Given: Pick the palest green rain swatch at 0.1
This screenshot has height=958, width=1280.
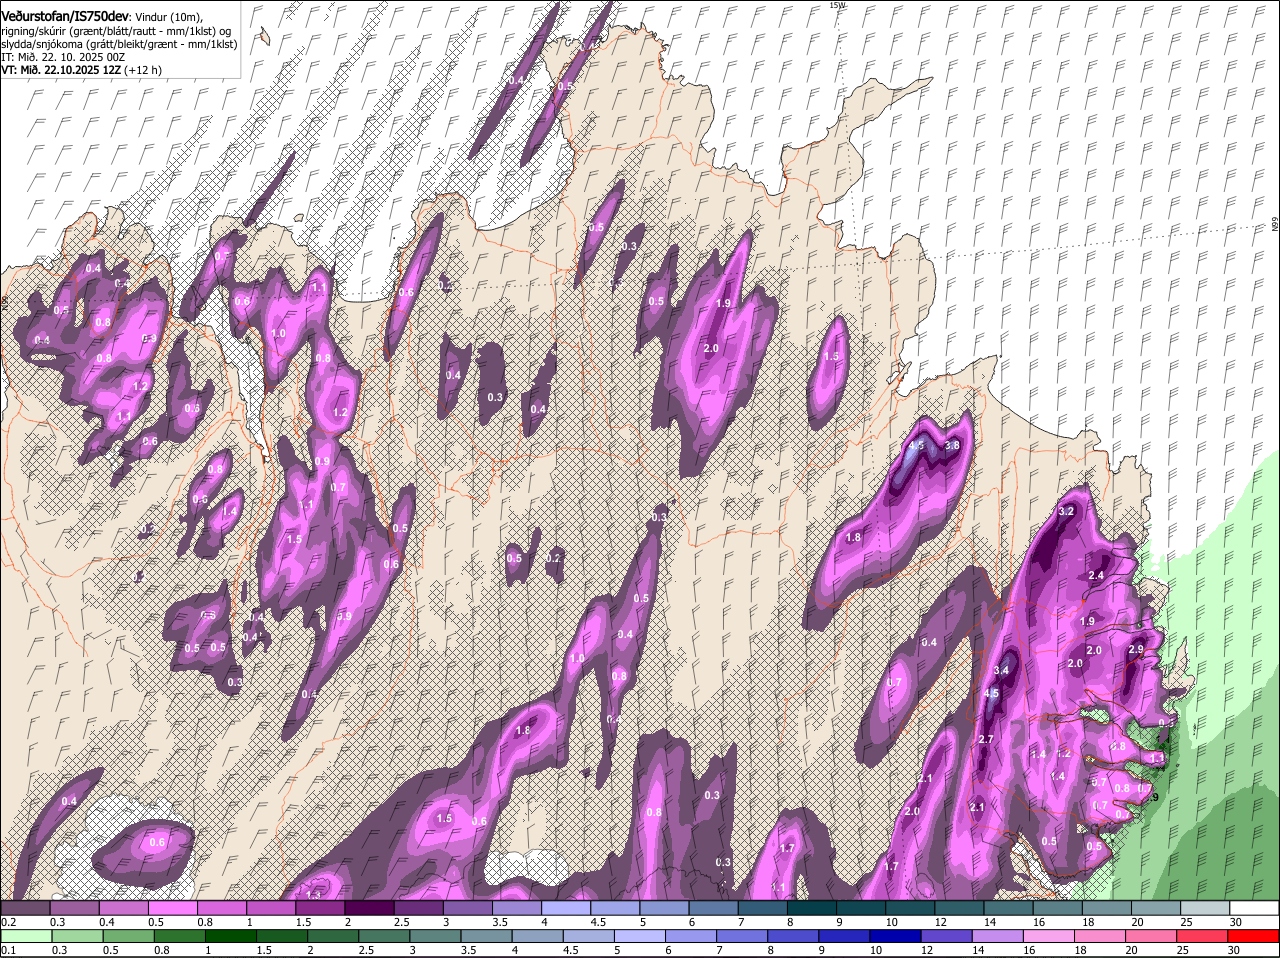Looking at the screenshot, I should tap(26, 936).
